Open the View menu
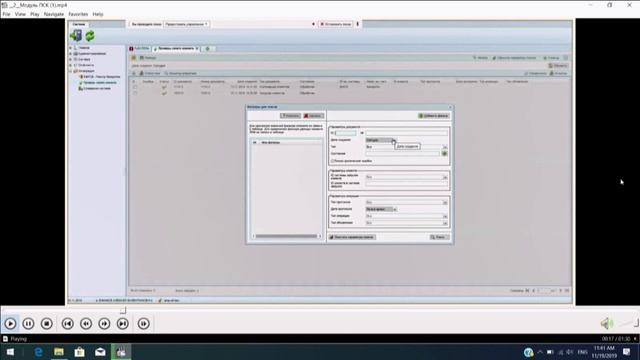 point(20,14)
